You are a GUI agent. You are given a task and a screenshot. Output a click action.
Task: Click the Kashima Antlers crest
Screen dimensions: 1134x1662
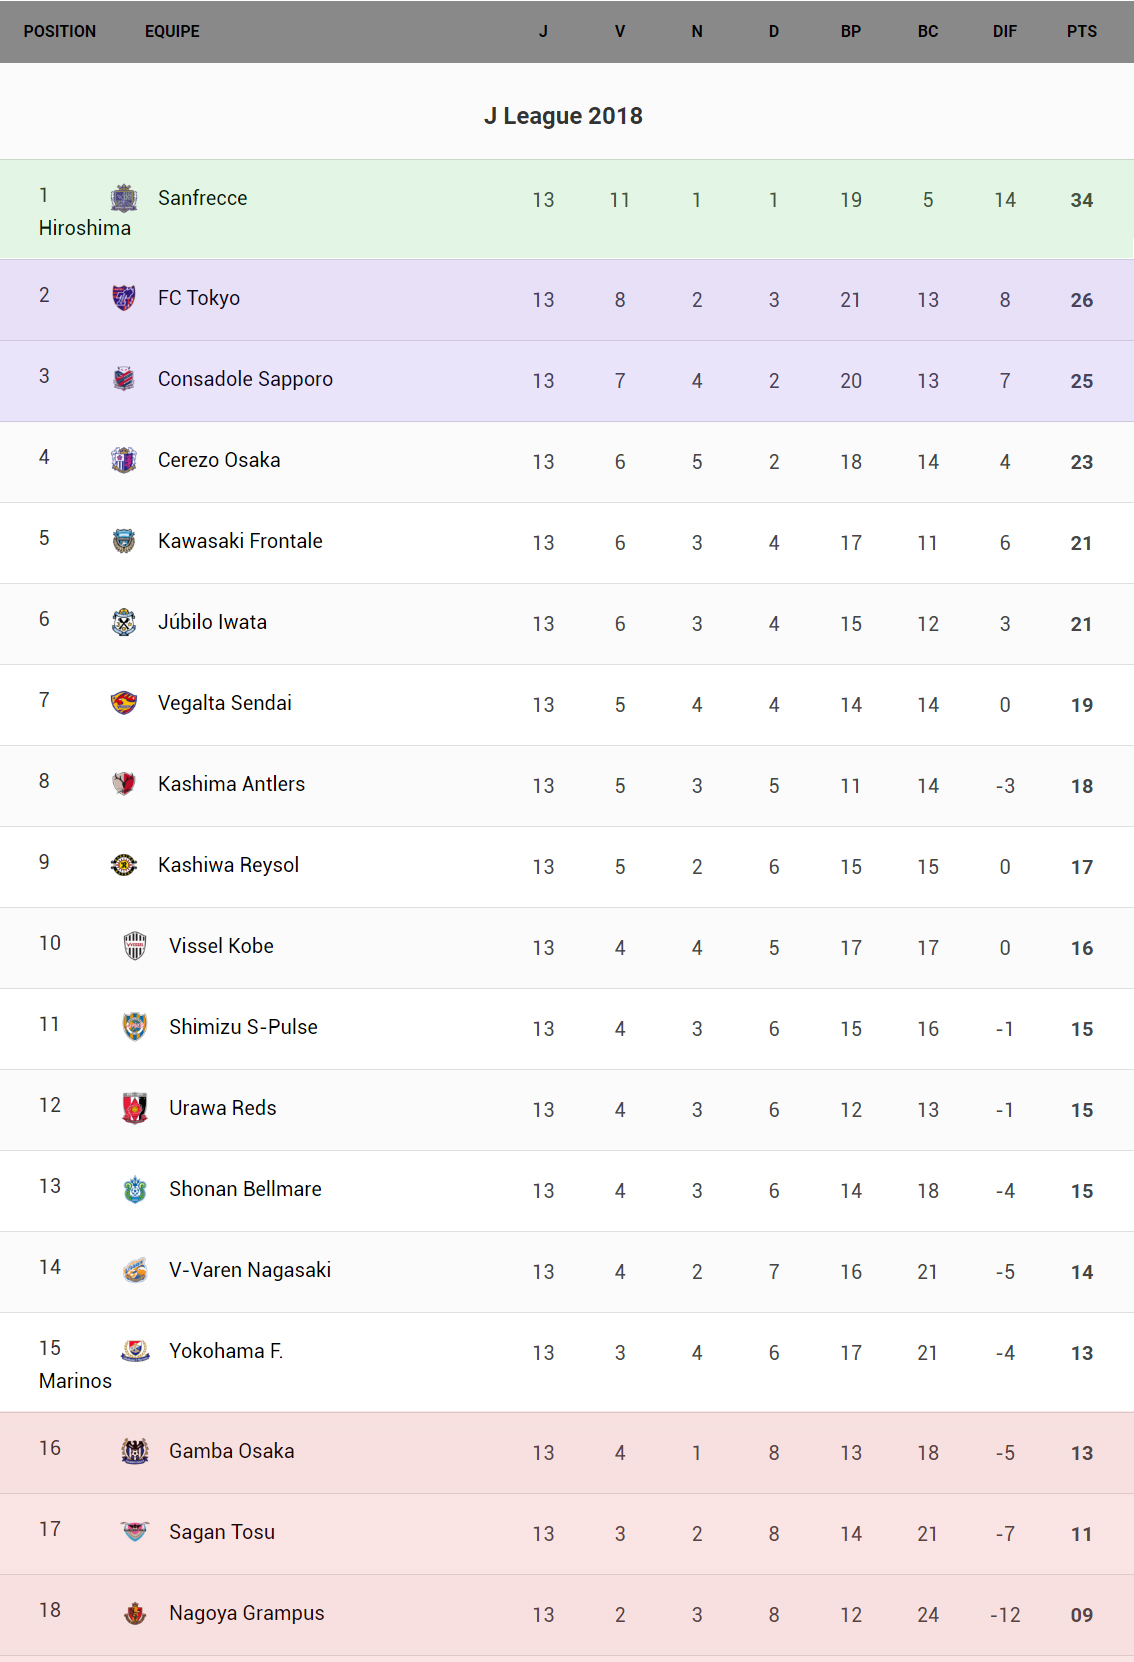coord(124,784)
